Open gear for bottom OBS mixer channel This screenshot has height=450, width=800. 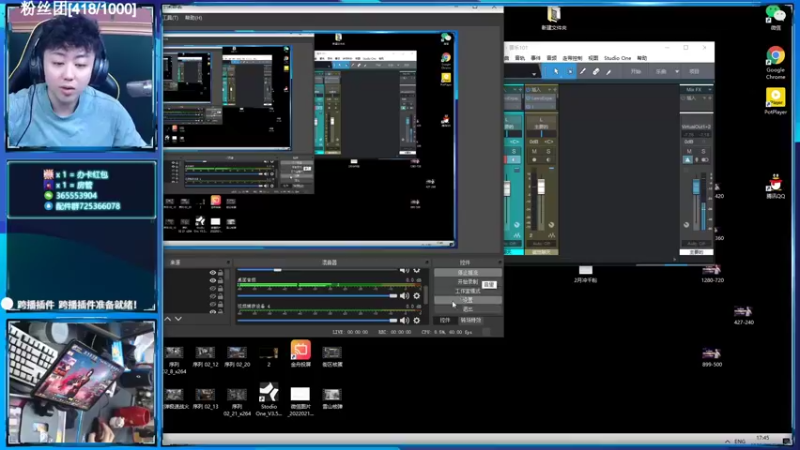(x=416, y=320)
